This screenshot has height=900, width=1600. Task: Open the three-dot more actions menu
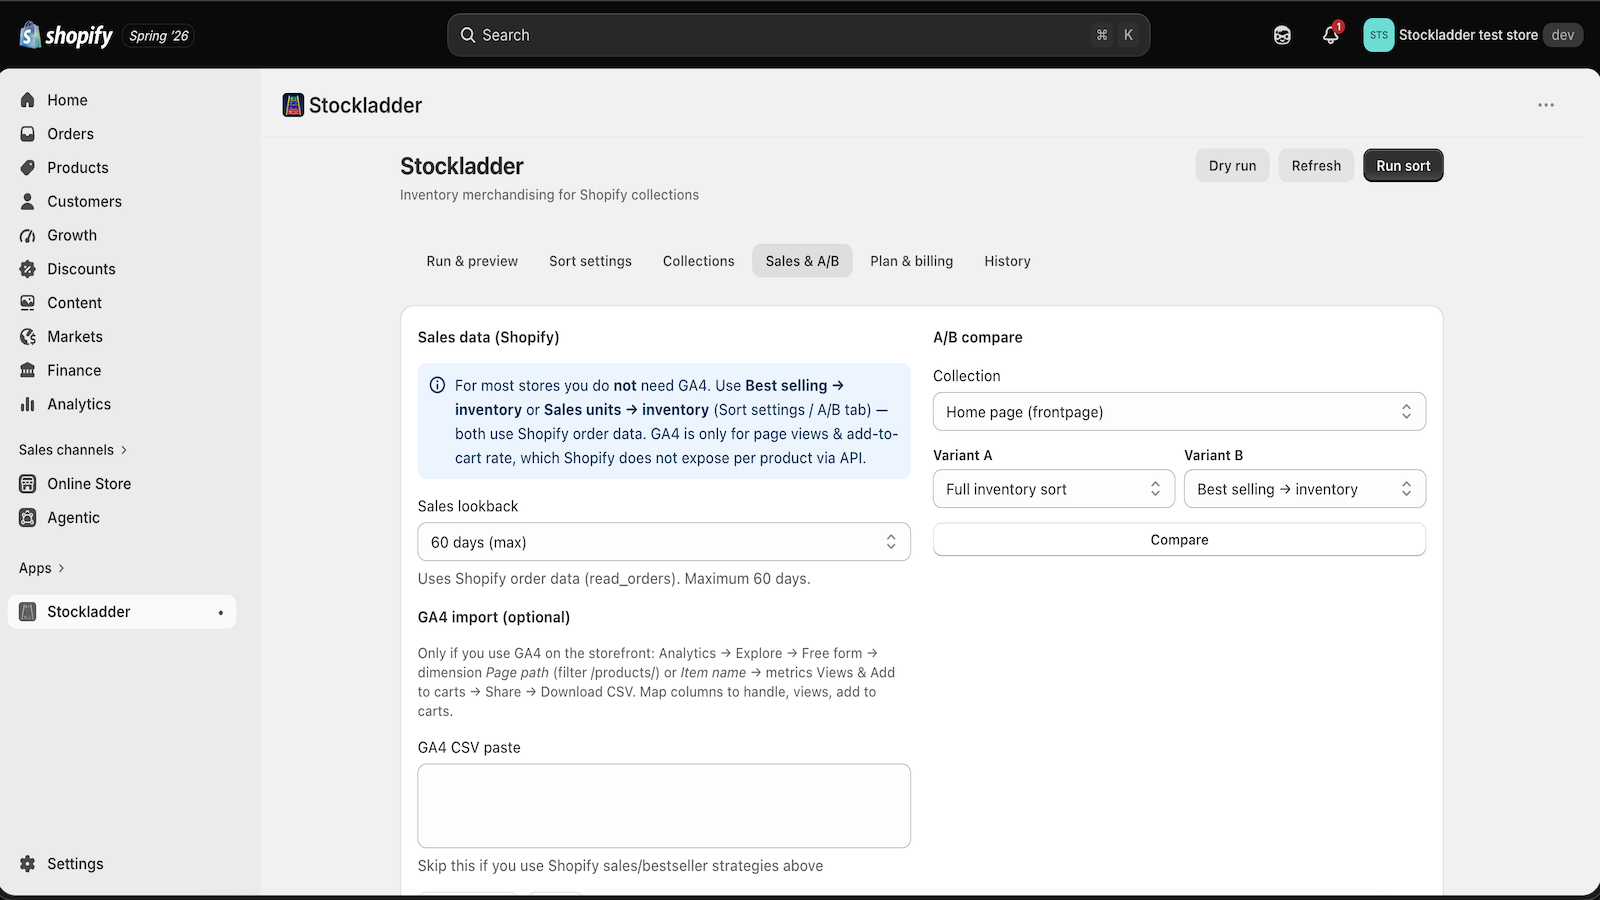tap(1546, 105)
